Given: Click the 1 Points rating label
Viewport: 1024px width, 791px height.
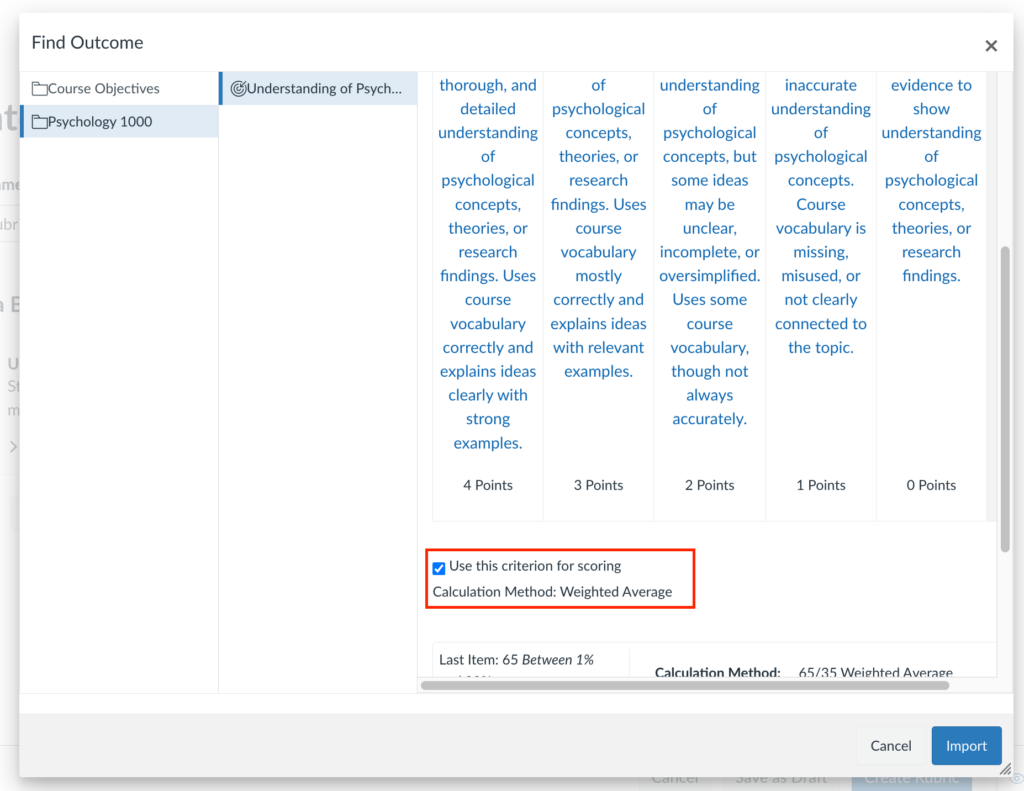Looking at the screenshot, I should 820,485.
